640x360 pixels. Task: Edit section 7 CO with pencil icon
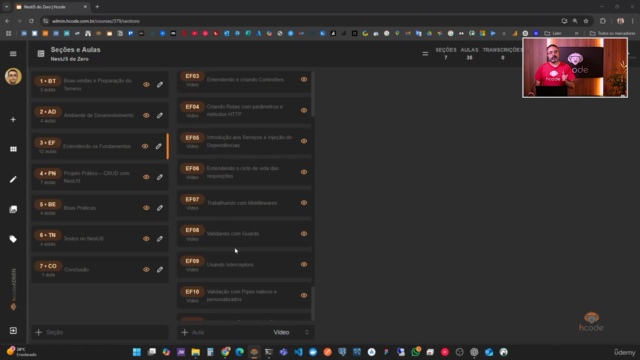click(x=160, y=269)
